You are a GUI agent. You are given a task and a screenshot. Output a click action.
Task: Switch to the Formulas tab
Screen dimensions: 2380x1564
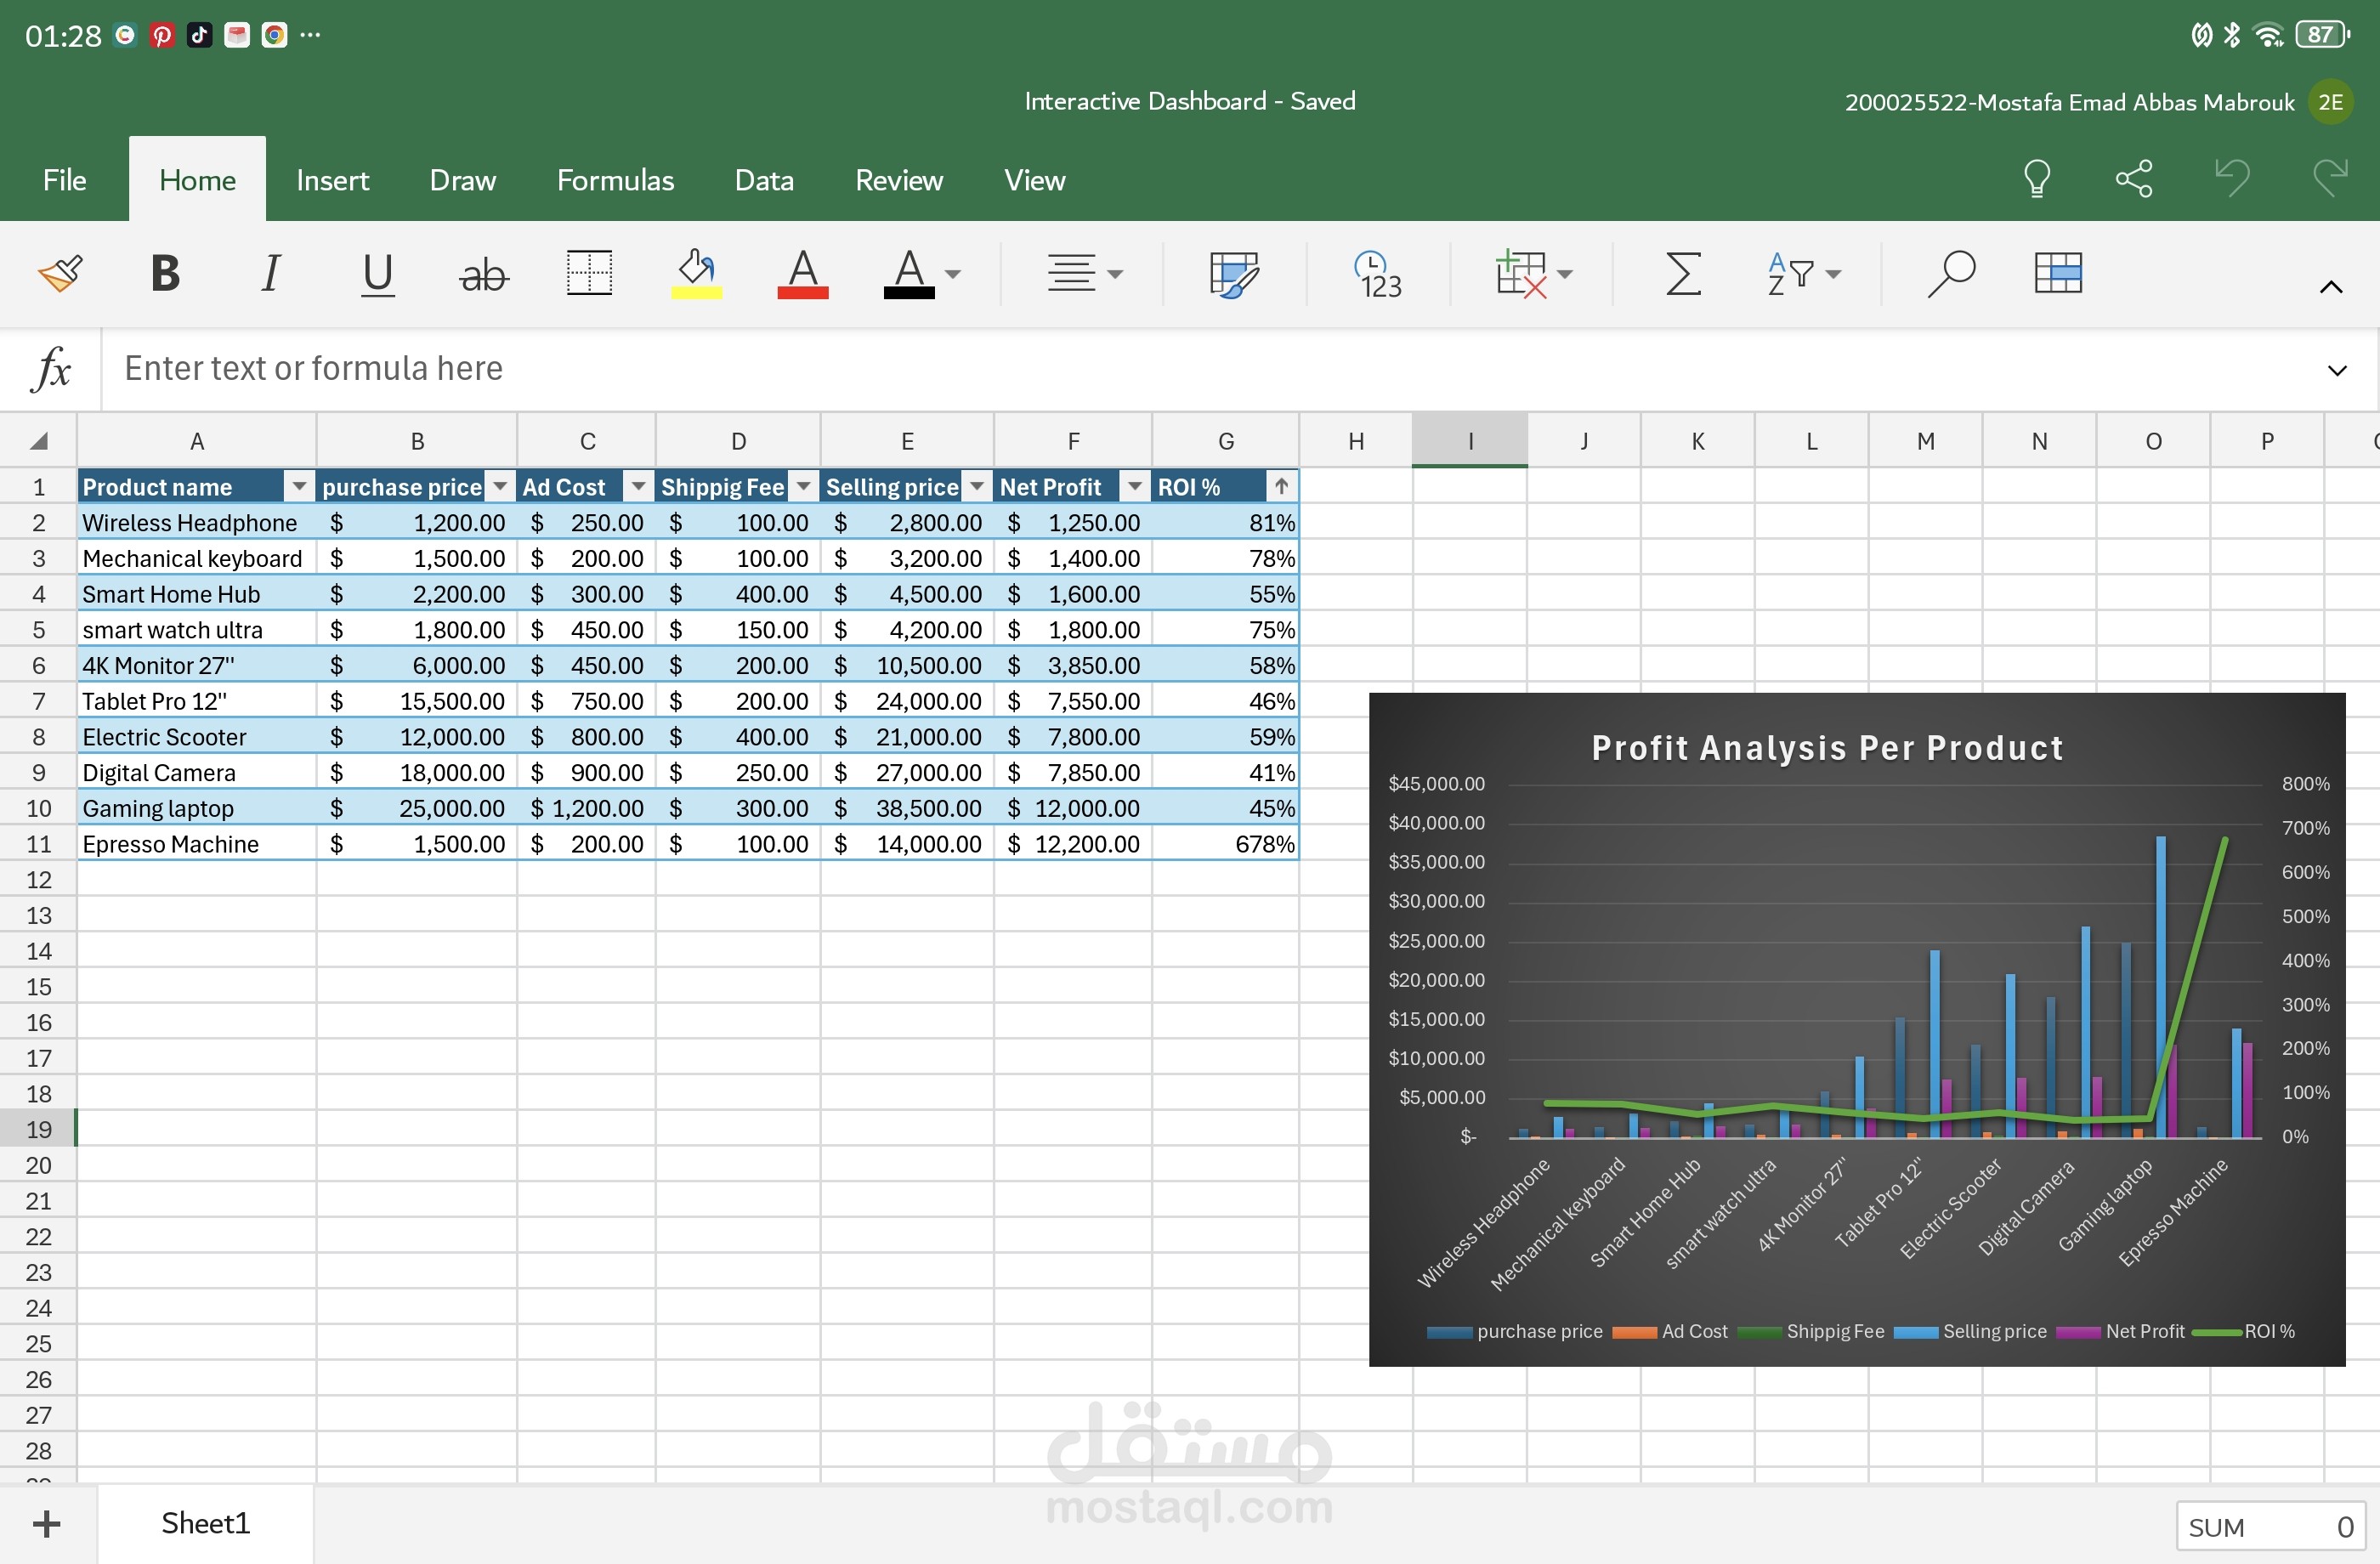pos(615,180)
